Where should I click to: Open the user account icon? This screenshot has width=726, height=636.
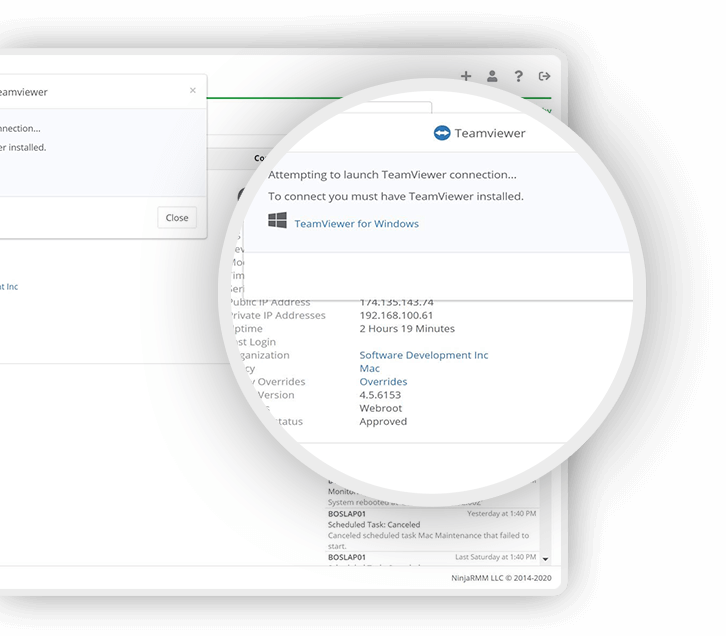tap(492, 76)
